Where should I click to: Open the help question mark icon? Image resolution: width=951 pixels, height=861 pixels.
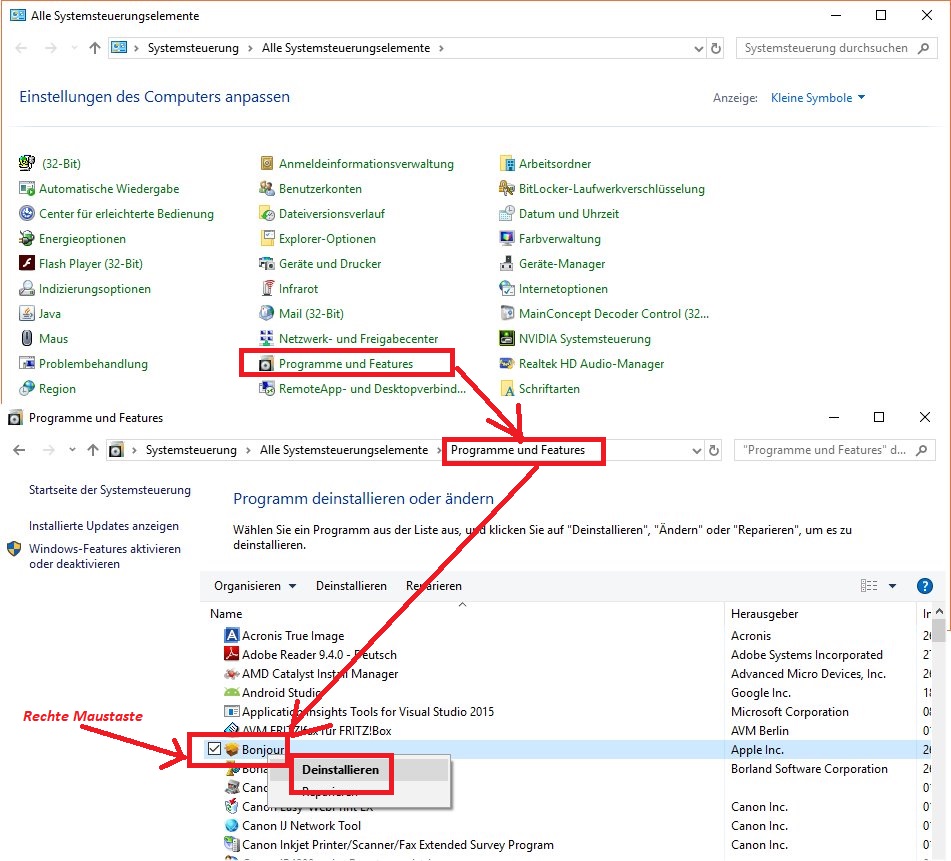(x=924, y=586)
